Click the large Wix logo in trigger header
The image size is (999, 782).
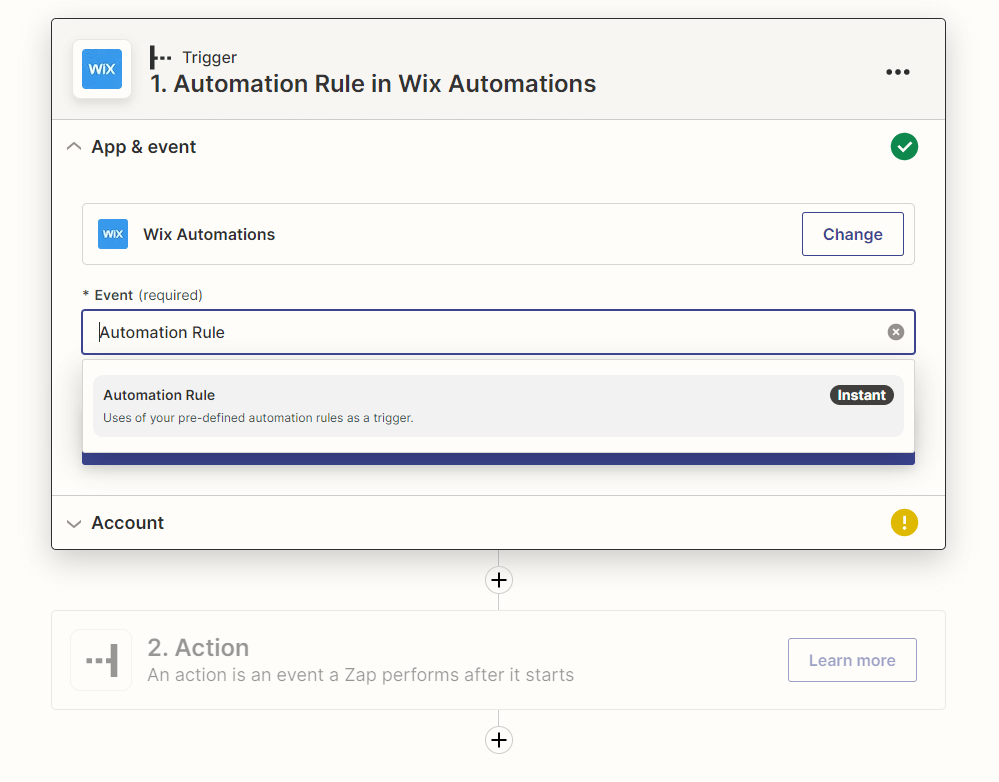[102, 69]
